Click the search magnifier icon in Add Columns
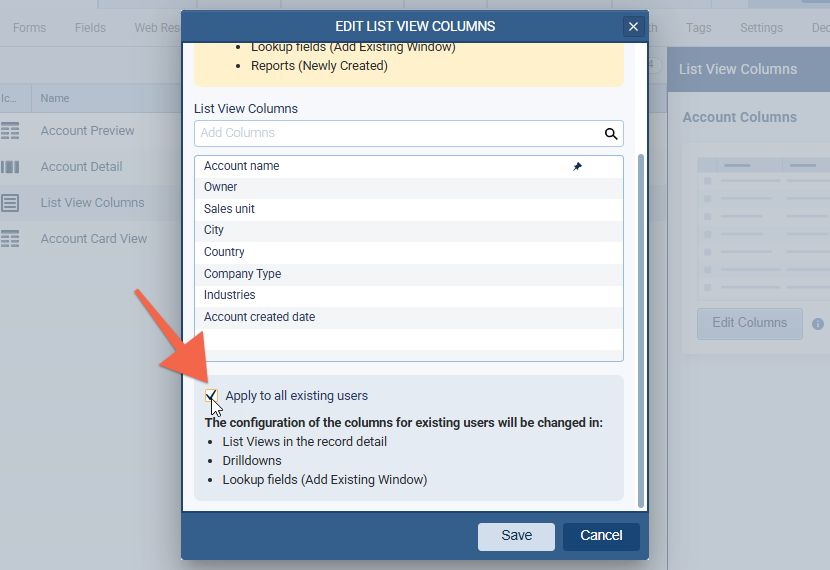 (x=611, y=133)
